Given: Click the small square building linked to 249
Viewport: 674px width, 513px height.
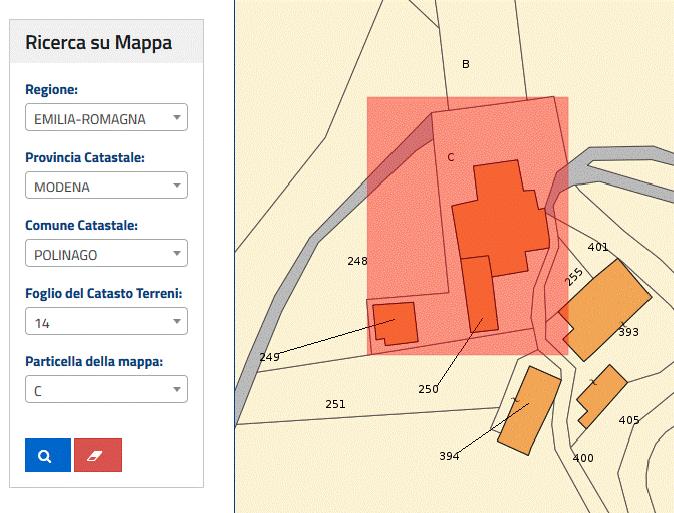Looking at the screenshot, I should coord(395,323).
